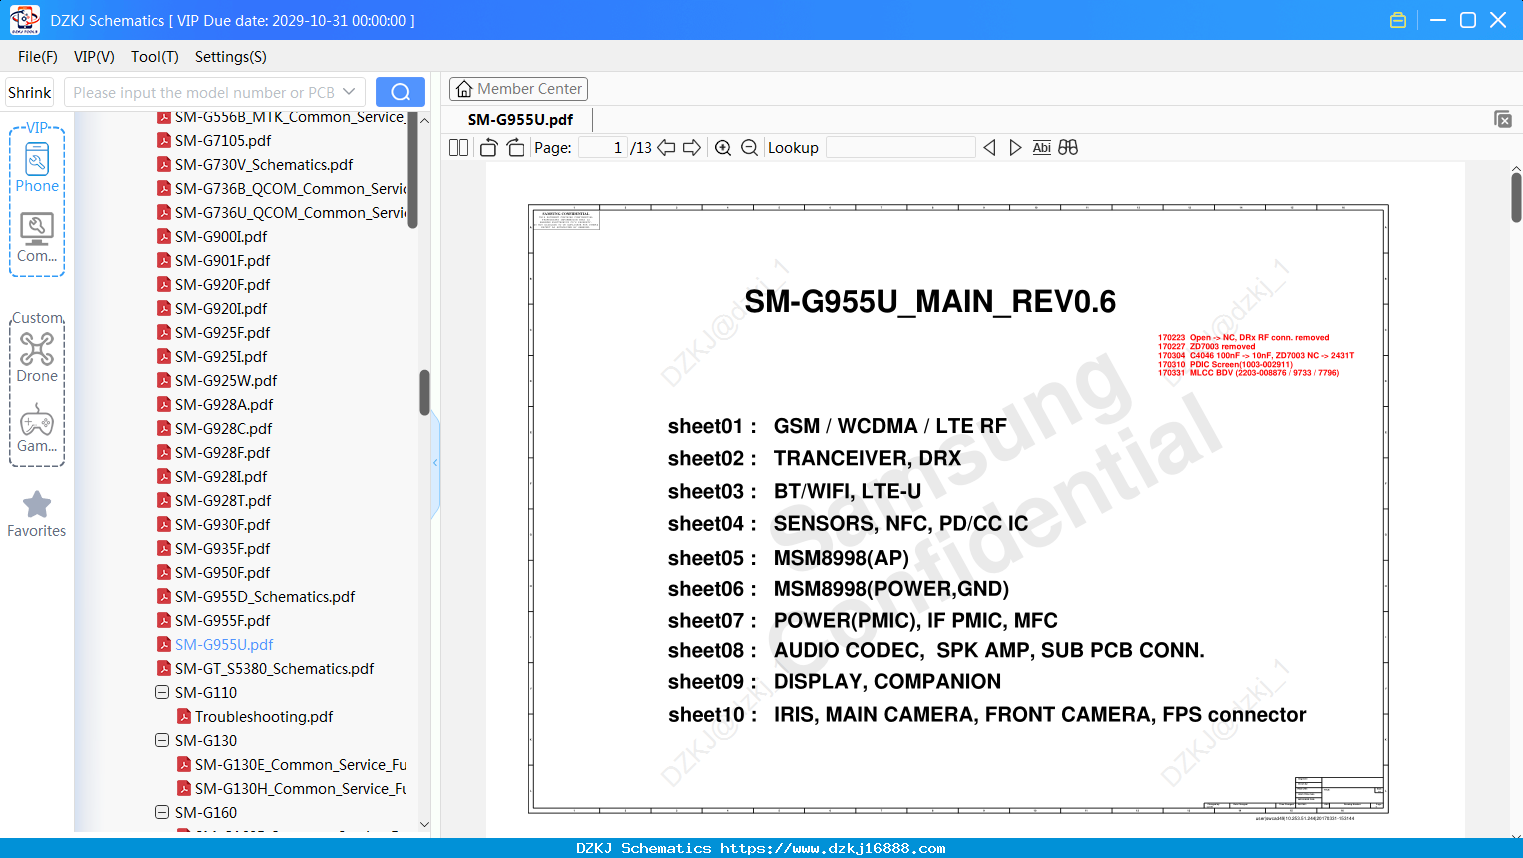
Task: Toggle the dual-page view layout
Action: [x=459, y=148]
